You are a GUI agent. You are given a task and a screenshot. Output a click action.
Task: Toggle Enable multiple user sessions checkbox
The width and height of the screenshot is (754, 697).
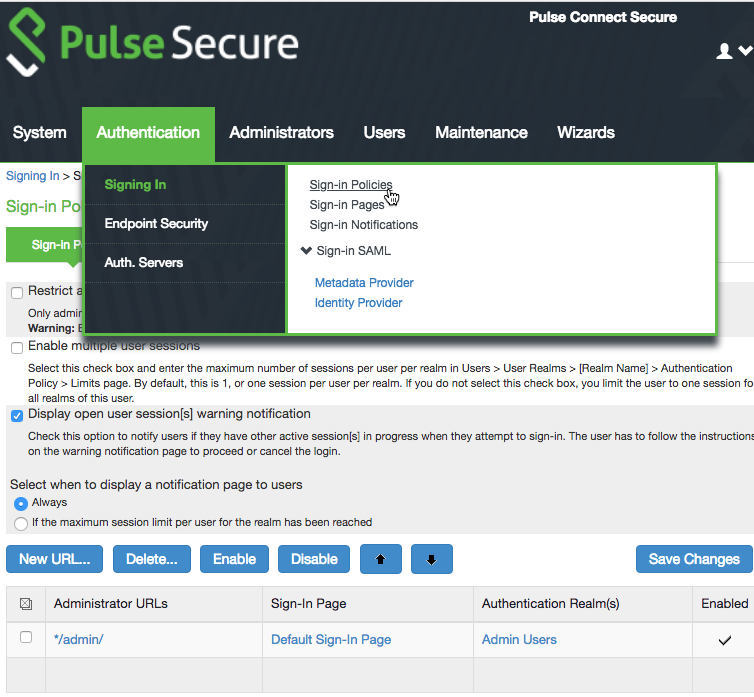[17, 347]
